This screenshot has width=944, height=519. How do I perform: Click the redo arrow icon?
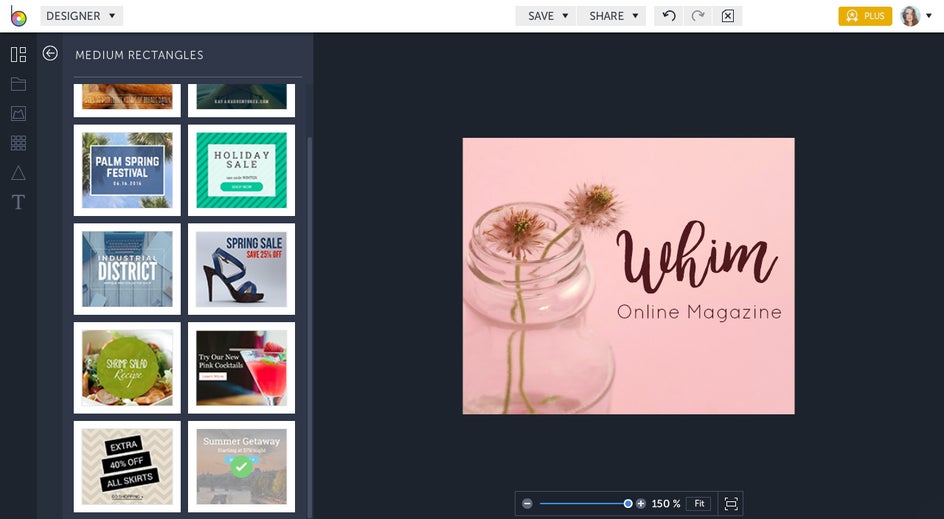698,16
